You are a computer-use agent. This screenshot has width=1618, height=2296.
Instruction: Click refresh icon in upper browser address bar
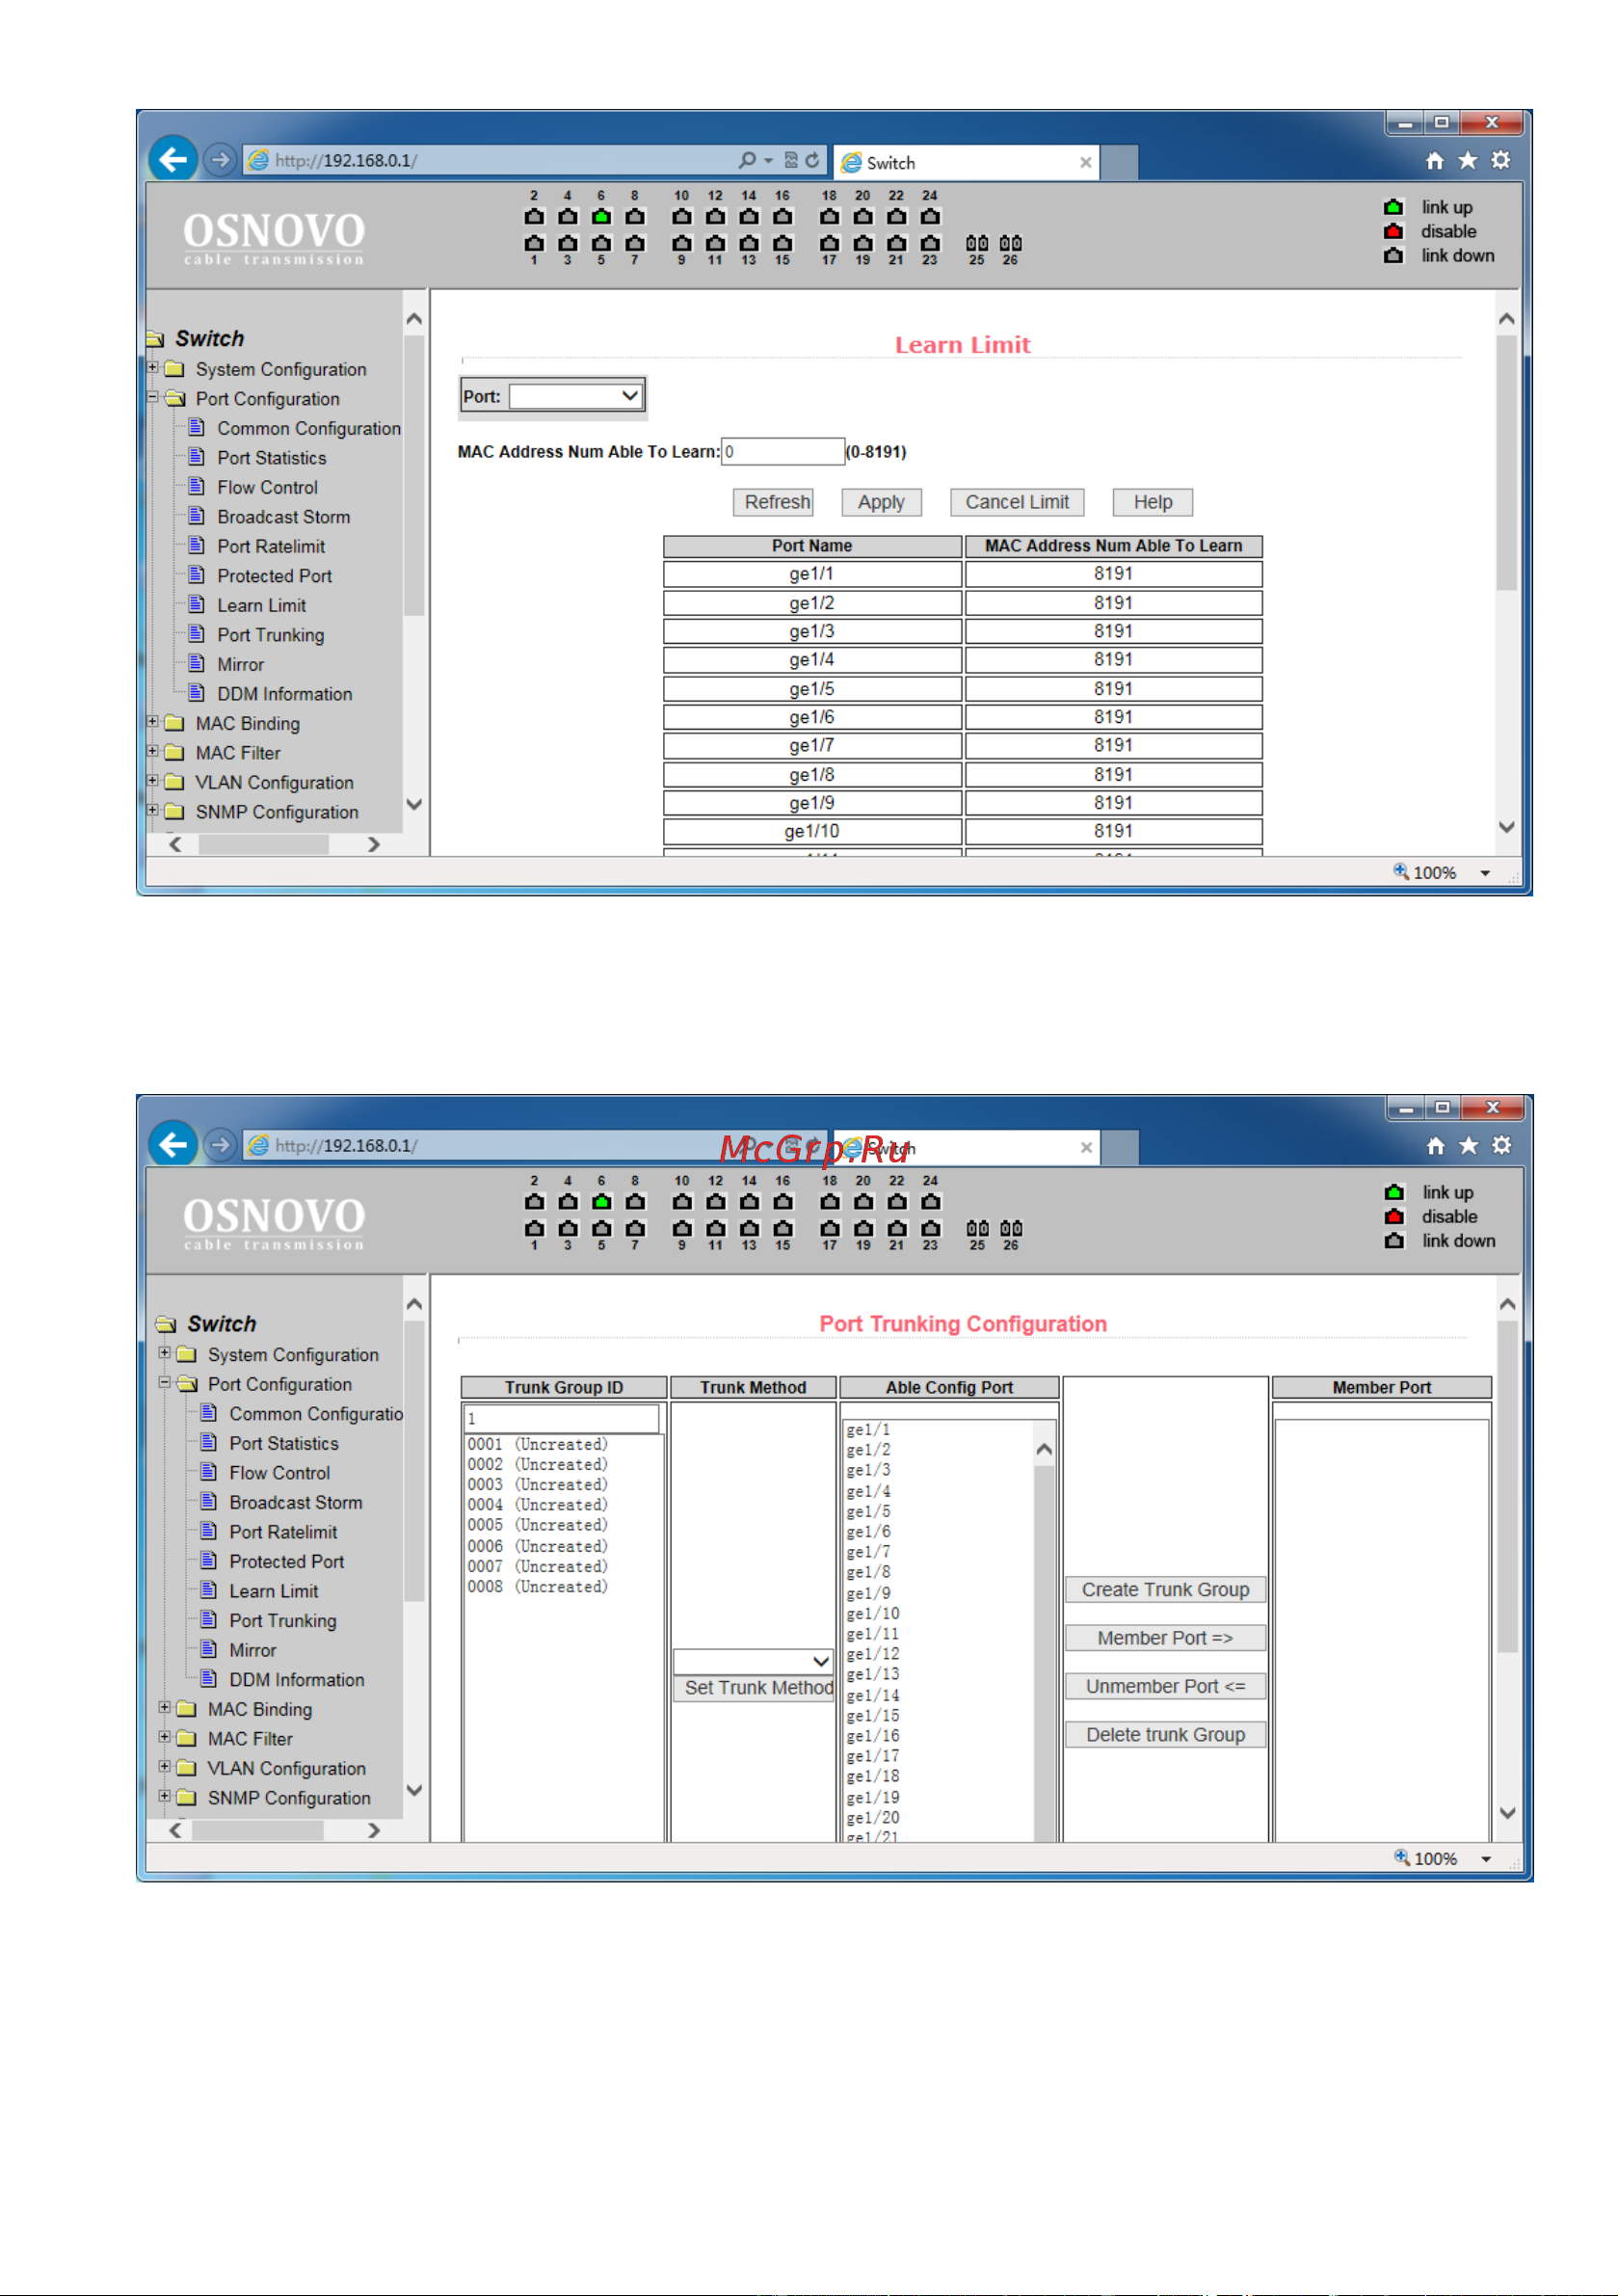tap(812, 160)
